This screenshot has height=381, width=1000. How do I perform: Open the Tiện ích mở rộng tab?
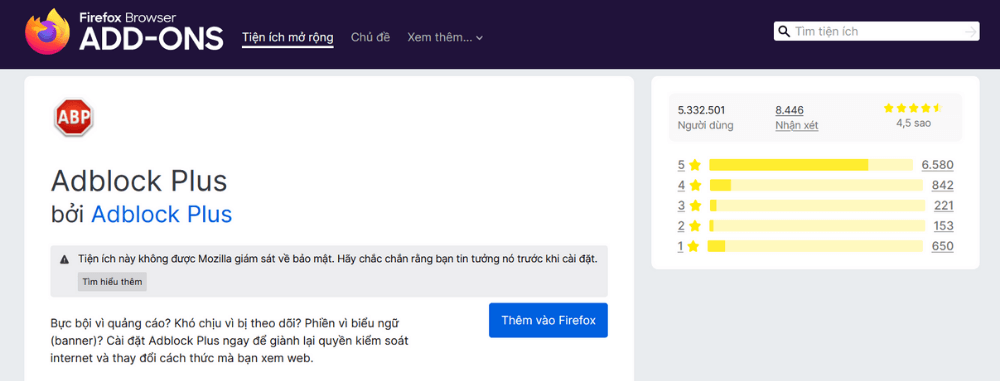pos(288,37)
